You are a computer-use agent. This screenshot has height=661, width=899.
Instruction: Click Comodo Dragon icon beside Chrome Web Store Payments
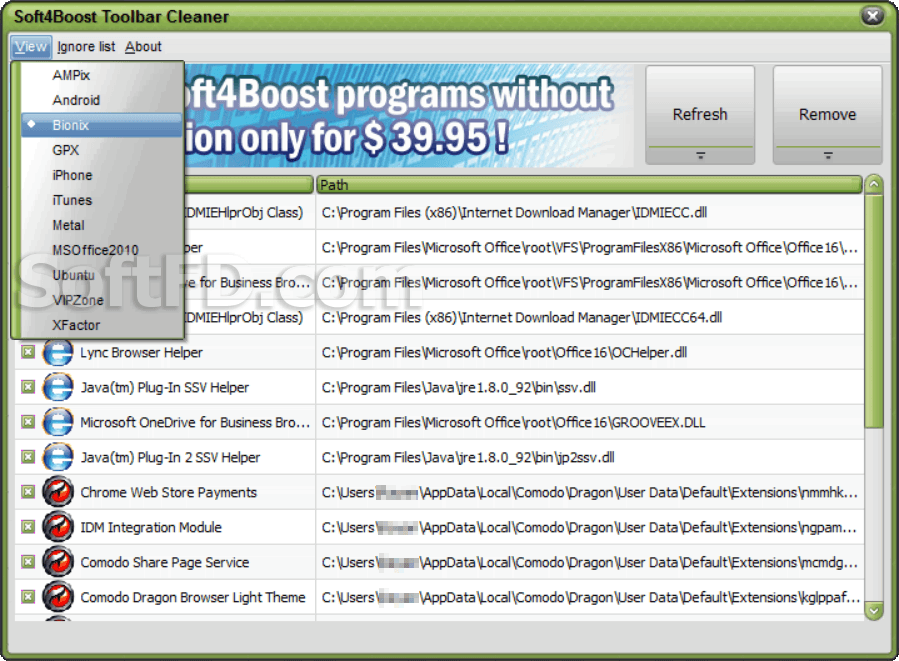[58, 492]
